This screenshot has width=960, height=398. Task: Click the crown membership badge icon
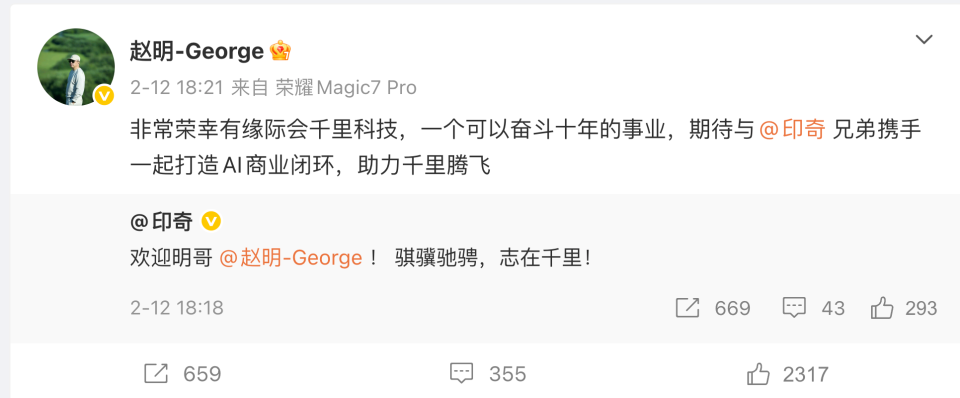[x=280, y=50]
